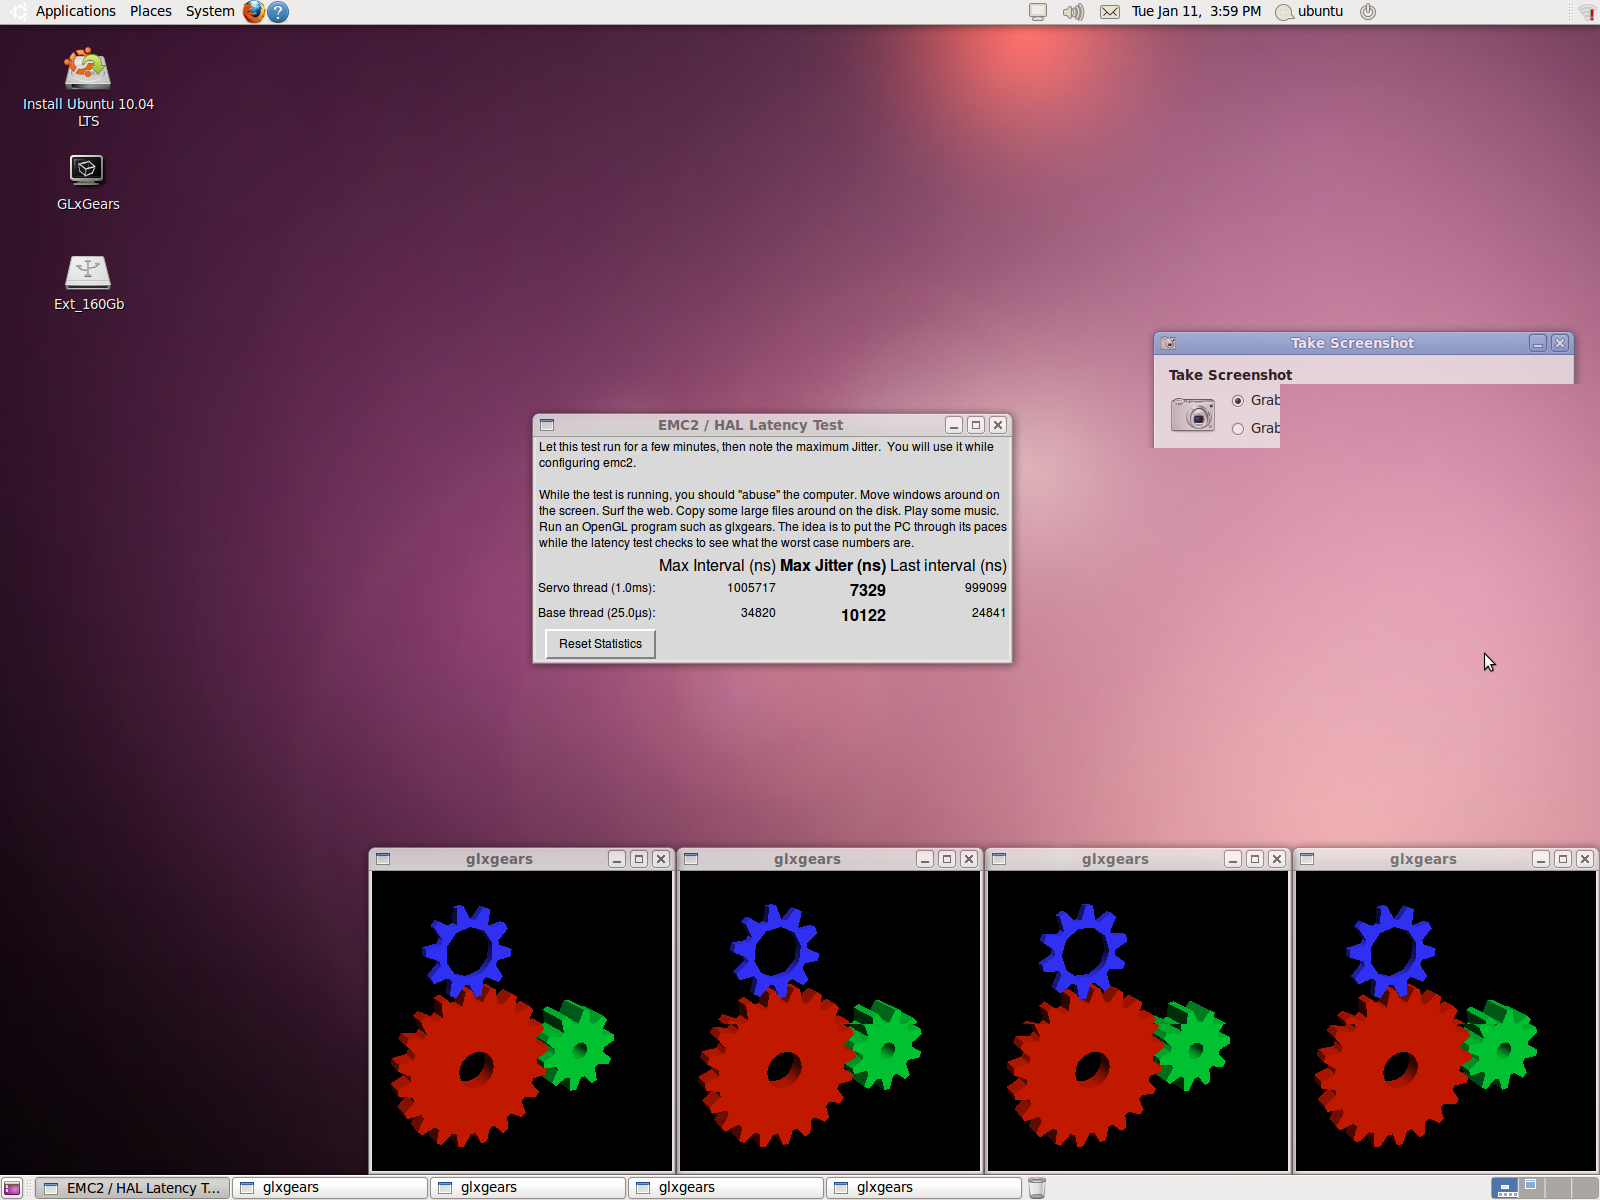
Task: Open the calendar from the date and time
Action: point(1196,12)
